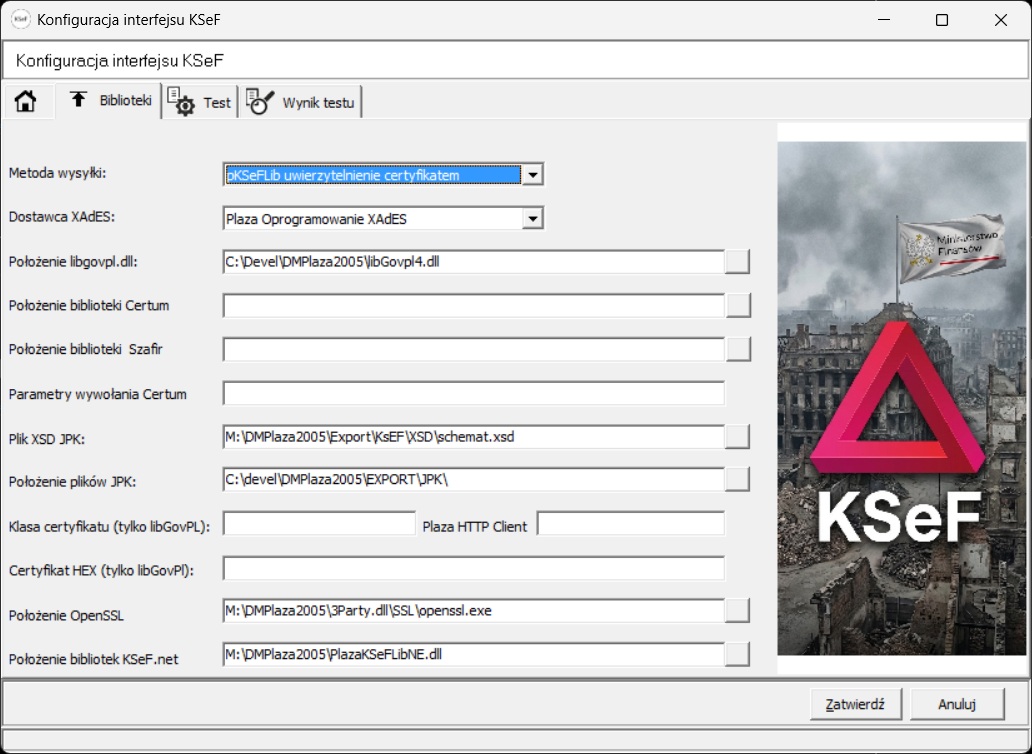This screenshot has width=1032, height=754.
Task: Click the KSeF app icon in title bar
Action: click(20, 20)
